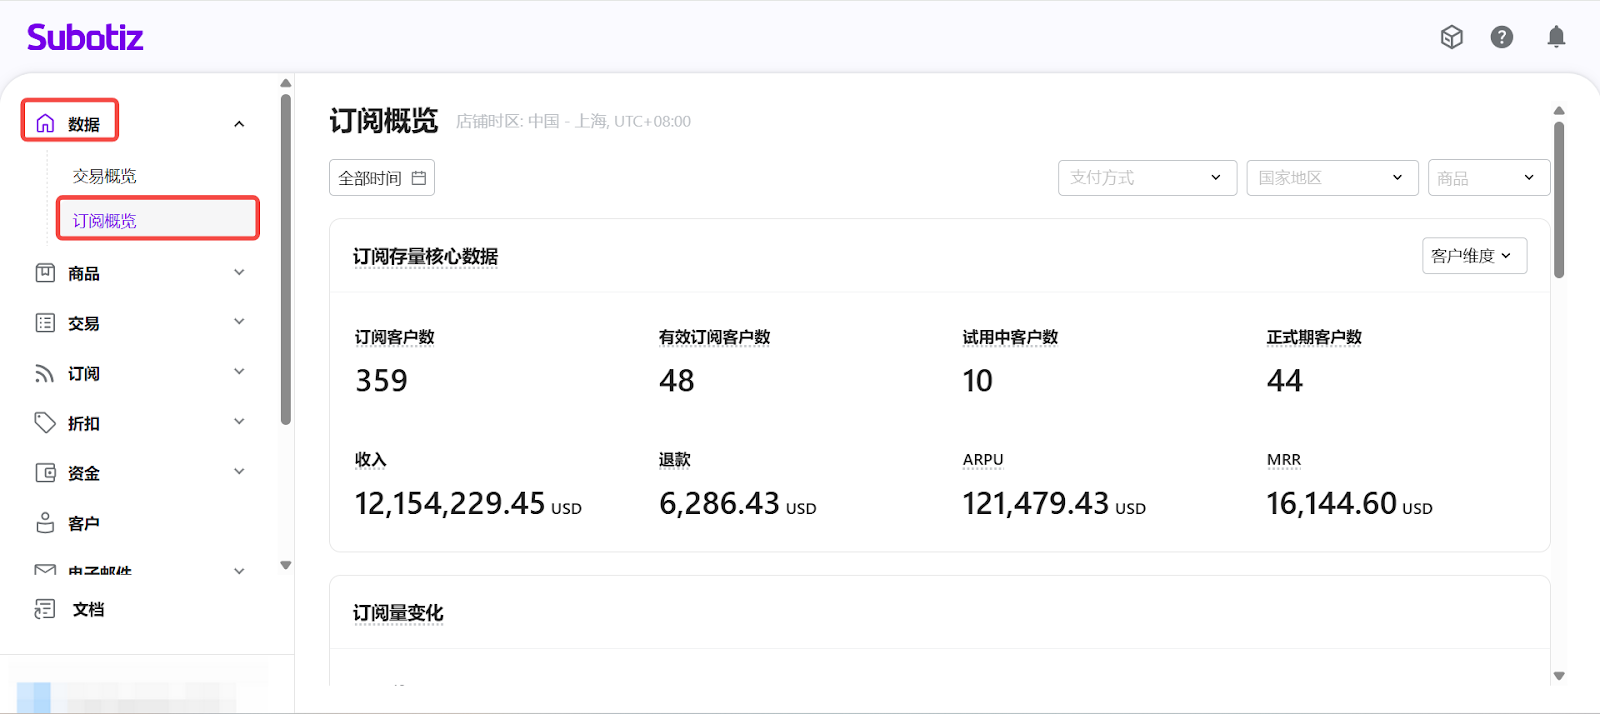Click the calendar icon beside 全部时间
Screen dimensions: 1600x714
pyautogui.click(x=419, y=178)
